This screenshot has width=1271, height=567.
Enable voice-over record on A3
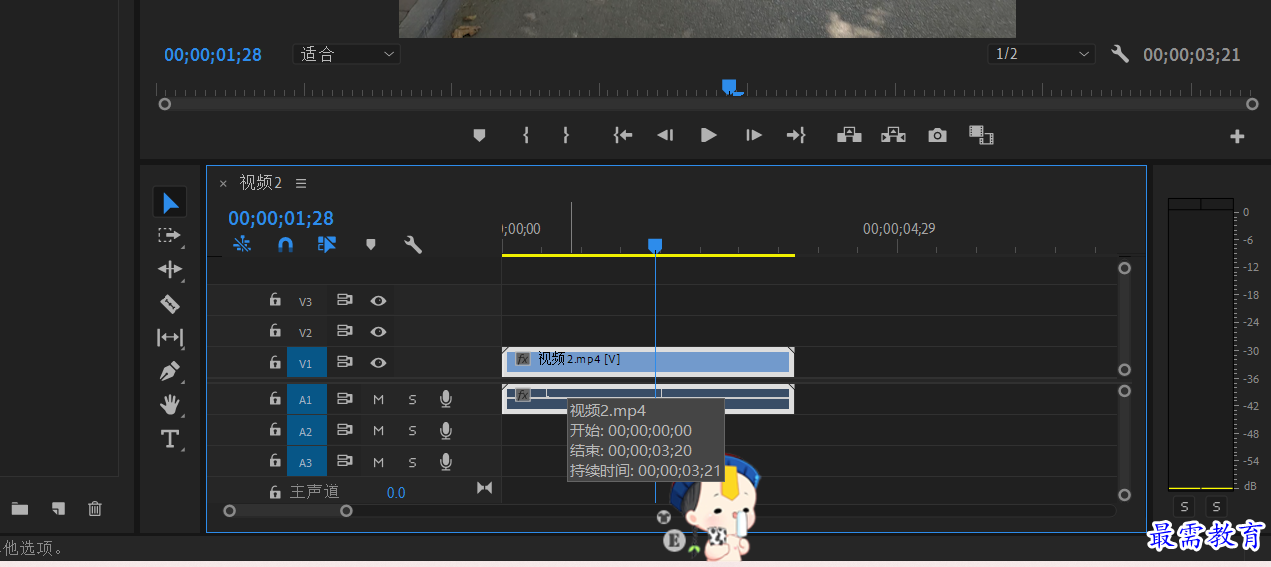tap(446, 462)
